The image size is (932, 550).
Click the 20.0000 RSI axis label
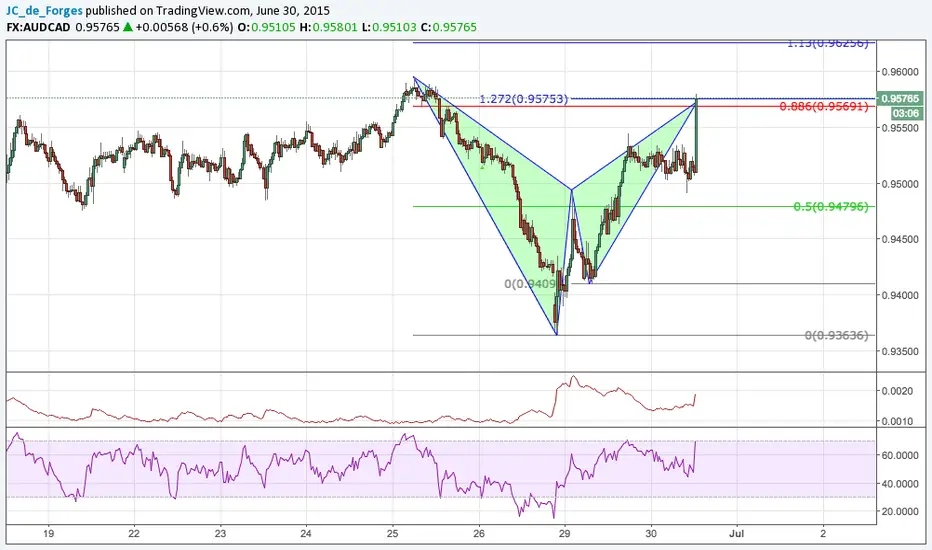click(900, 511)
